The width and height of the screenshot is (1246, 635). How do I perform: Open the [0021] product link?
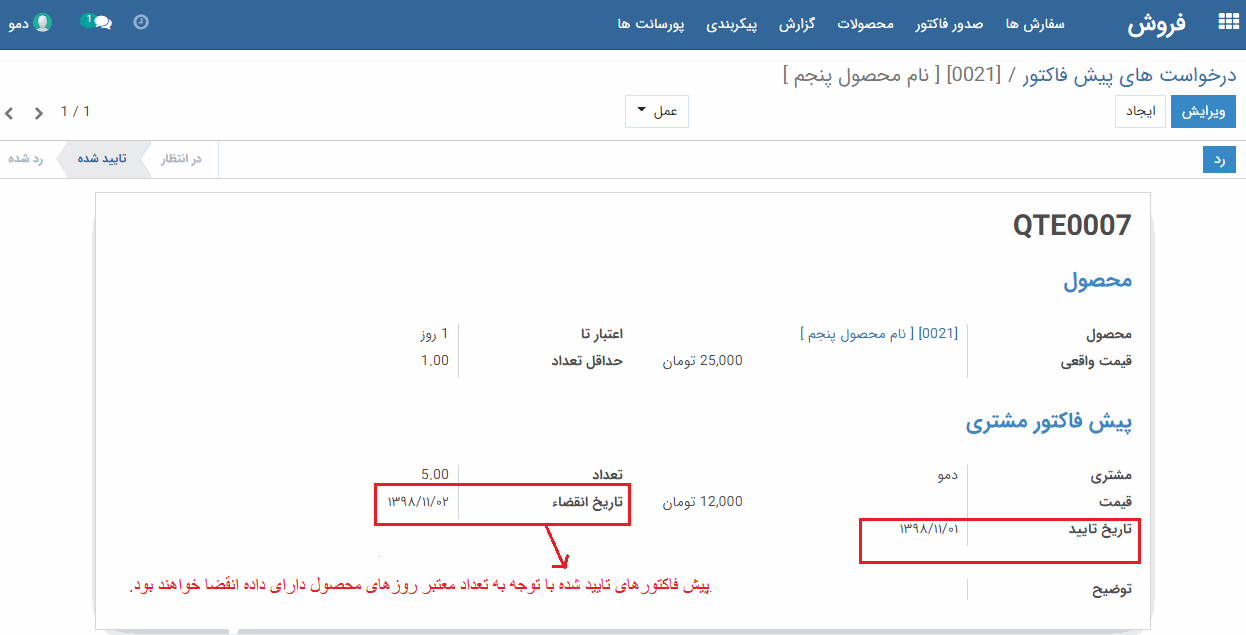coord(880,334)
